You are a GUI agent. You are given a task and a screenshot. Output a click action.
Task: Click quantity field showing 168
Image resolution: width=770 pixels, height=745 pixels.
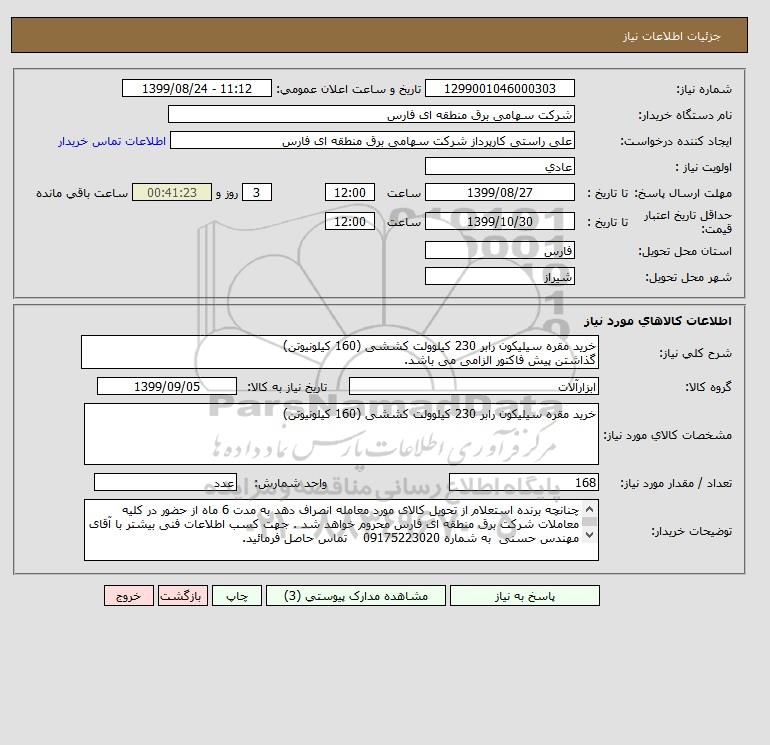point(523,483)
